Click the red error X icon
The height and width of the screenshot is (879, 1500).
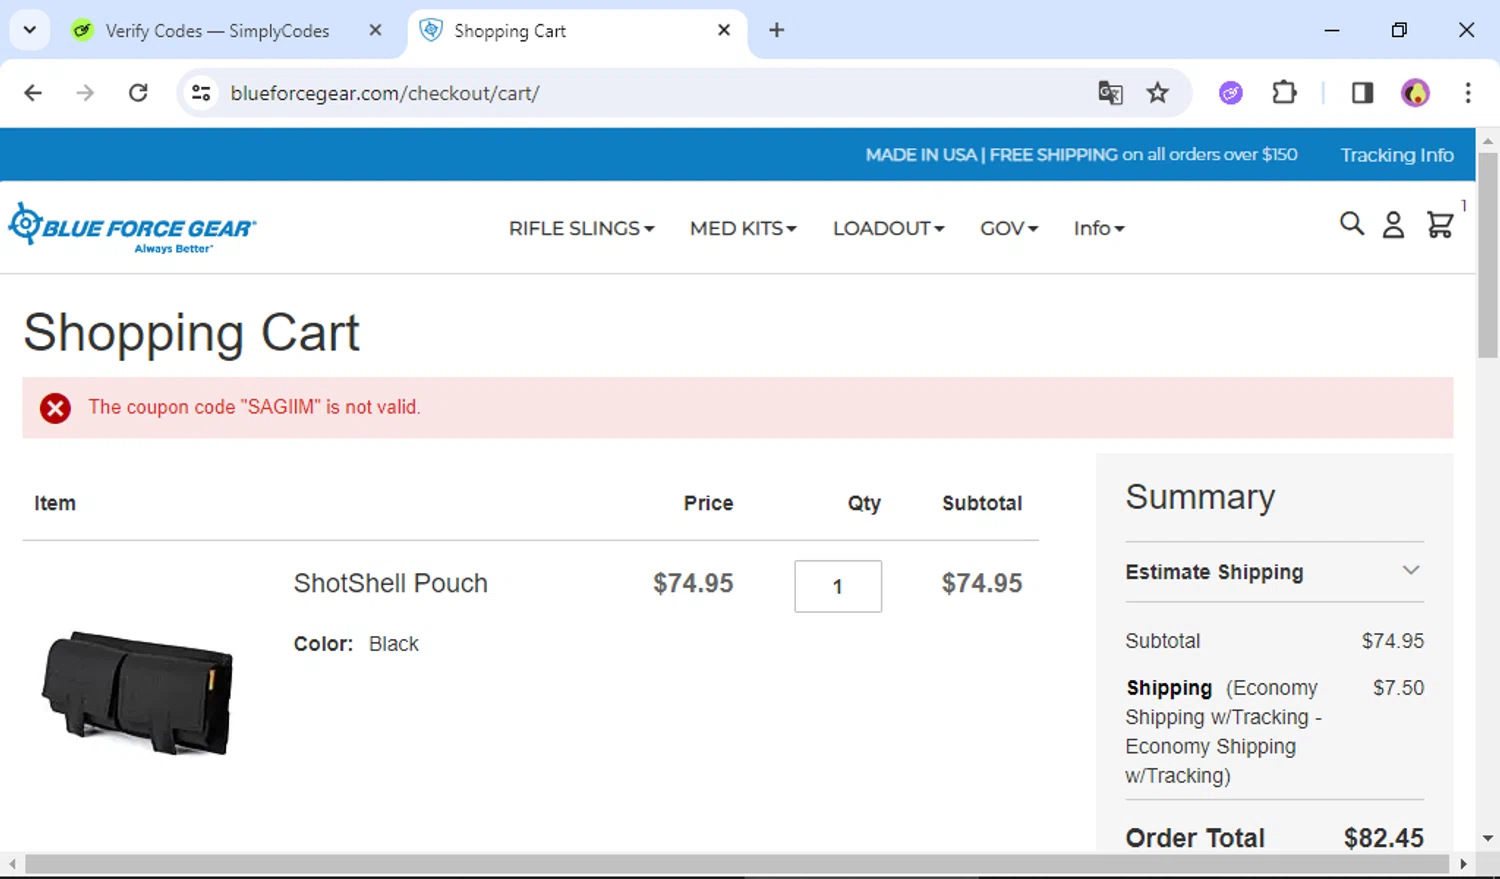55,408
